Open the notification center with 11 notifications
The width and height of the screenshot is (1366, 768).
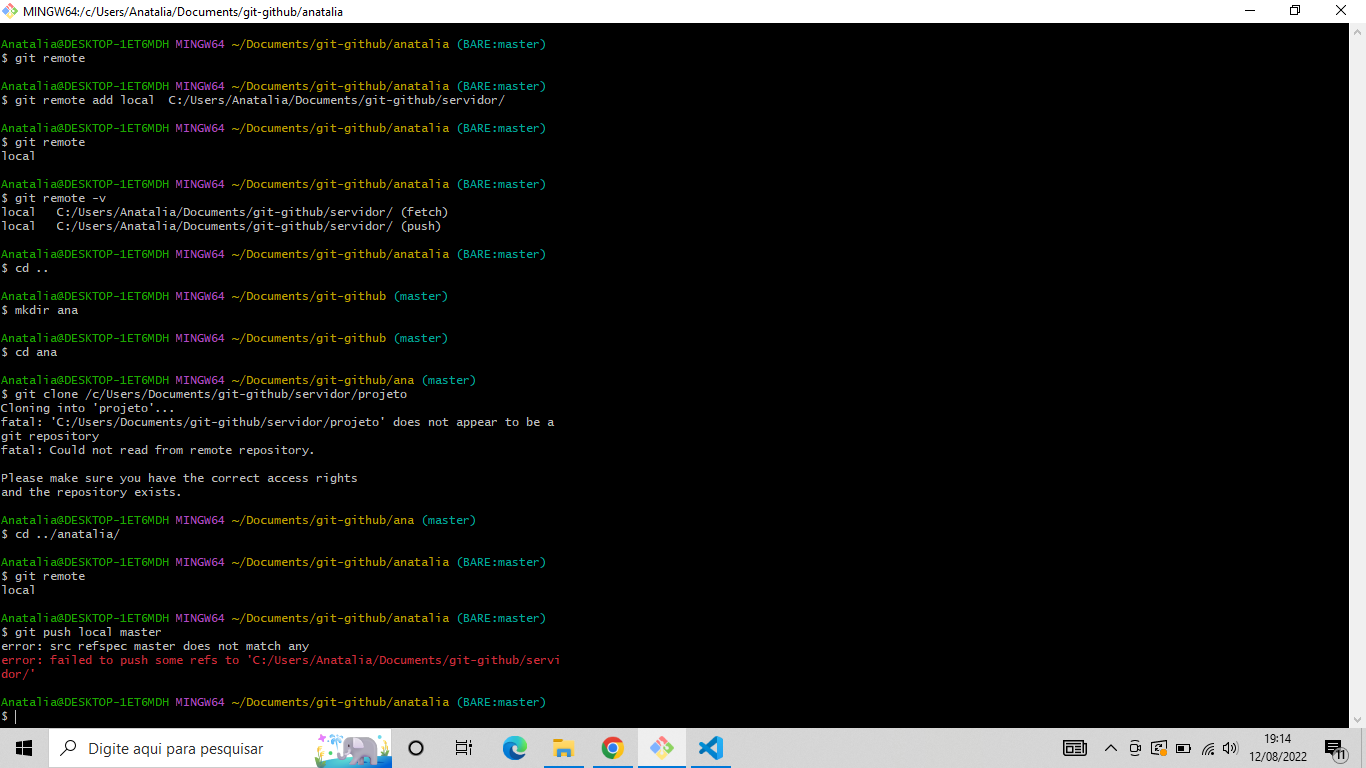click(1335, 749)
